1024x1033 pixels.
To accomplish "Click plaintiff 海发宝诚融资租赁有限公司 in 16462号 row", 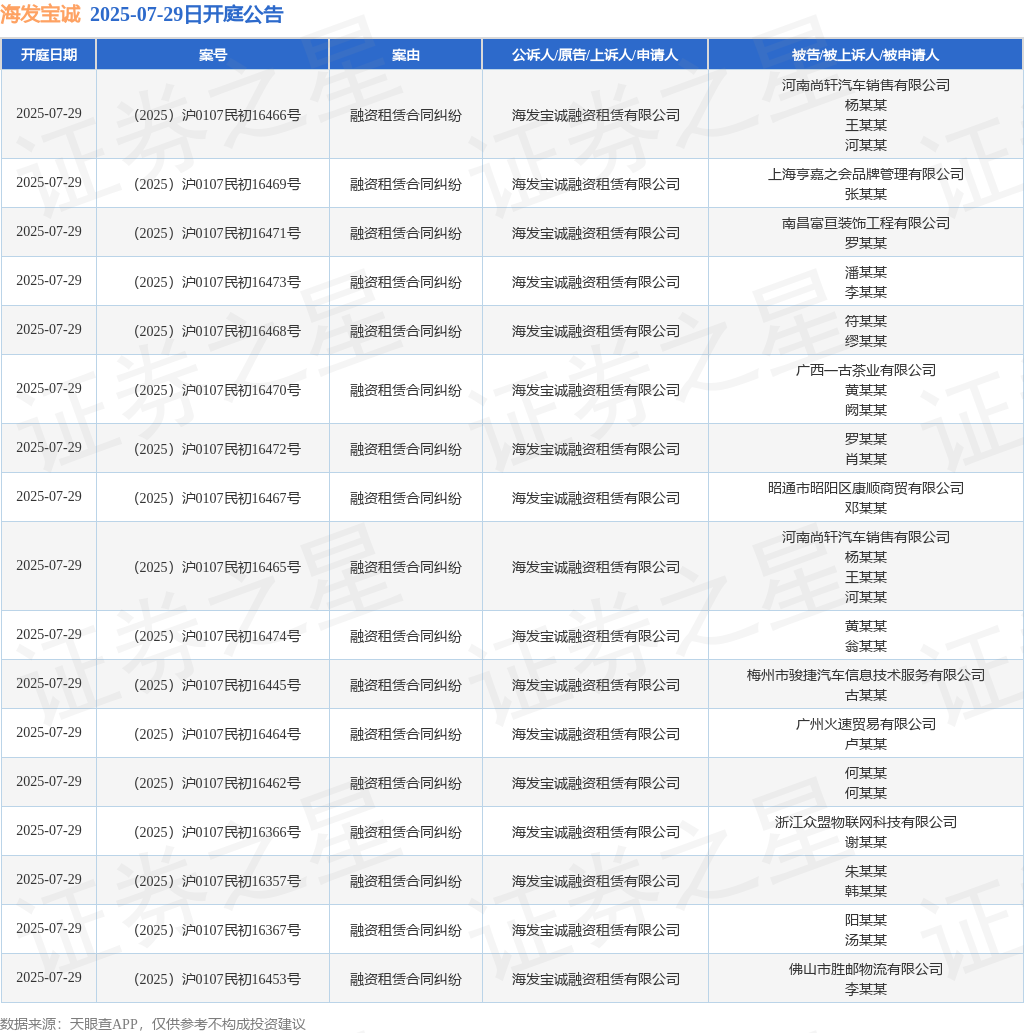I will 596,783.
